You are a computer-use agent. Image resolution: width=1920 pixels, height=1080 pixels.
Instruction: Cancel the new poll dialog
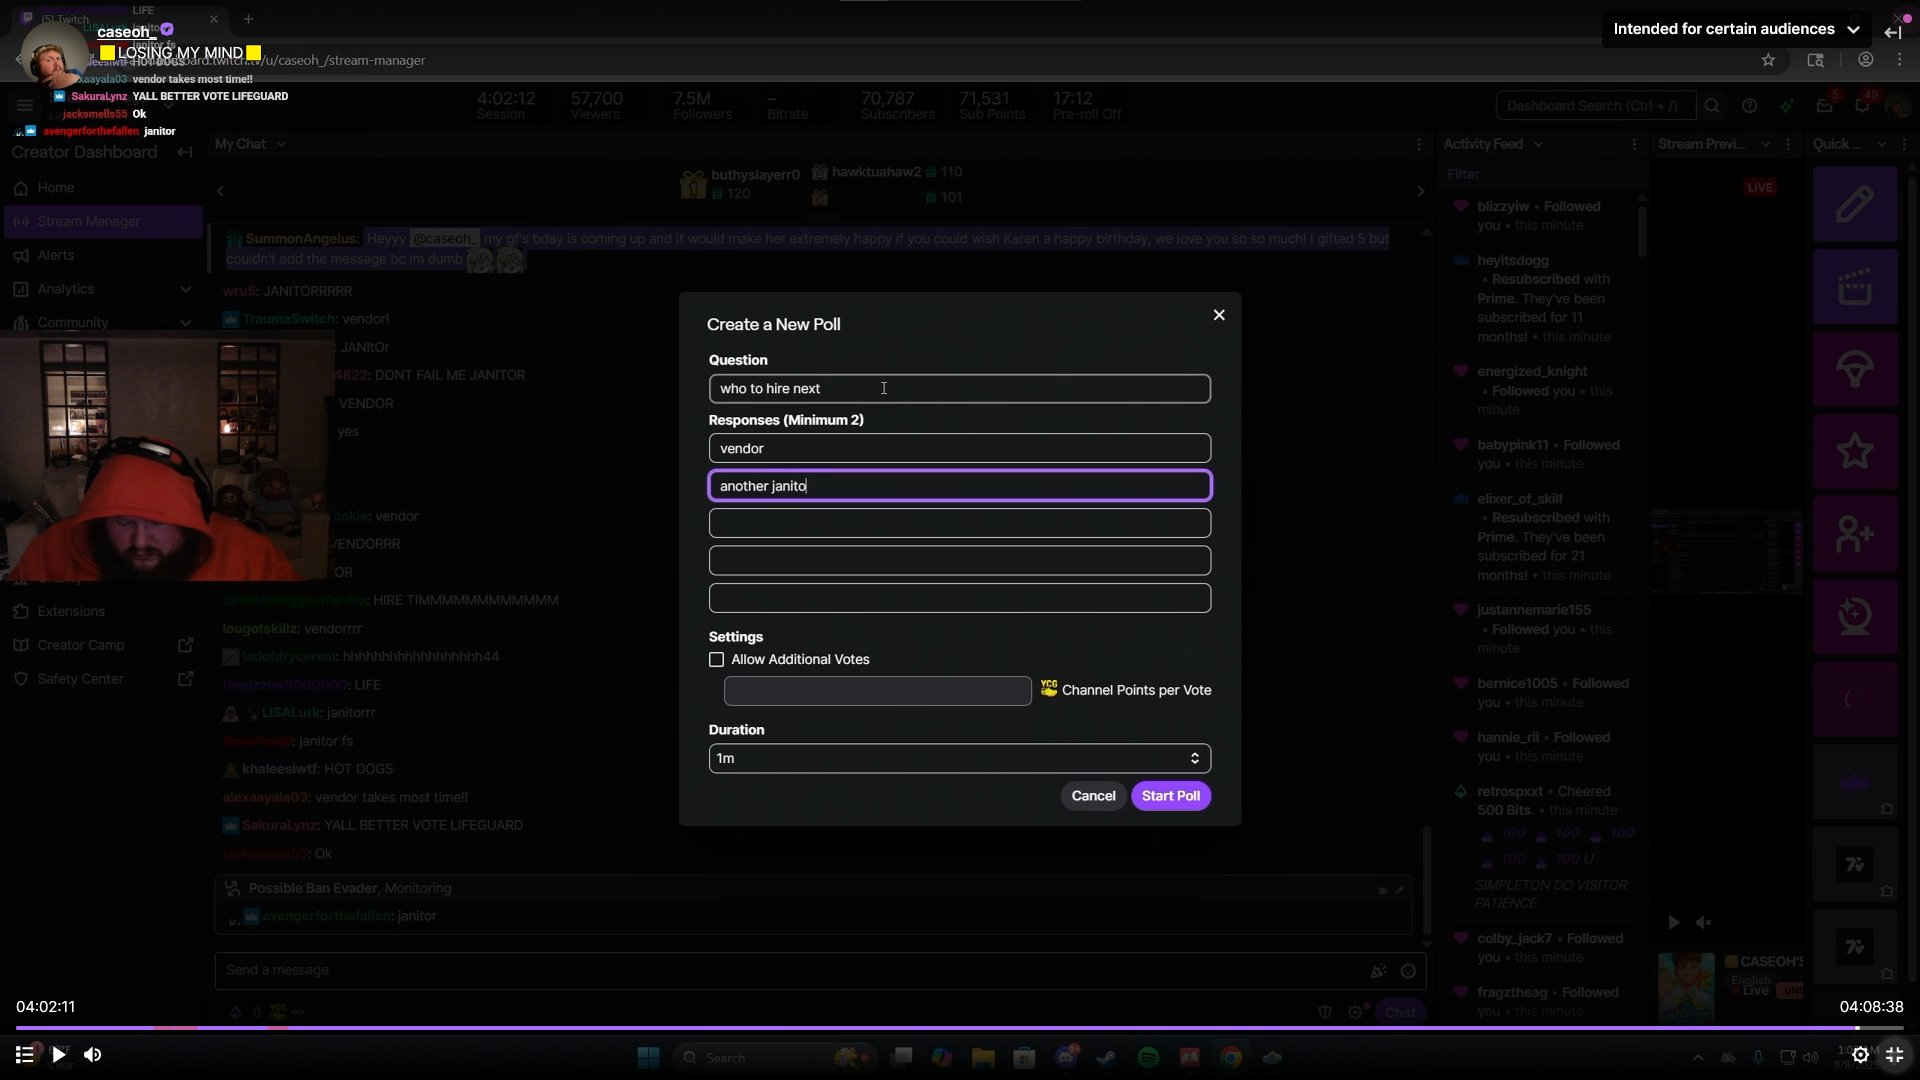pos(1092,796)
